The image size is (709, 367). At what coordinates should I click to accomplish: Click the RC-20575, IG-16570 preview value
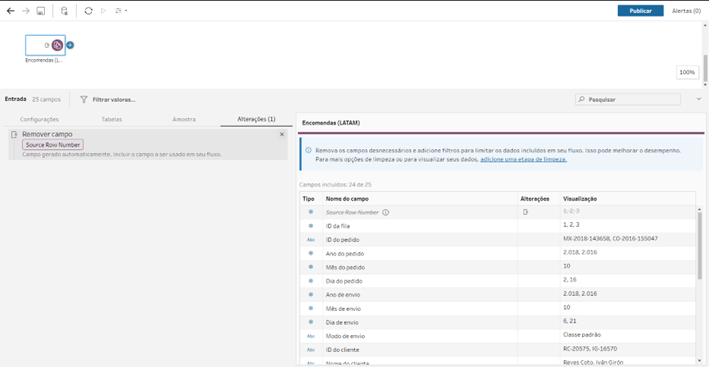tap(590, 348)
